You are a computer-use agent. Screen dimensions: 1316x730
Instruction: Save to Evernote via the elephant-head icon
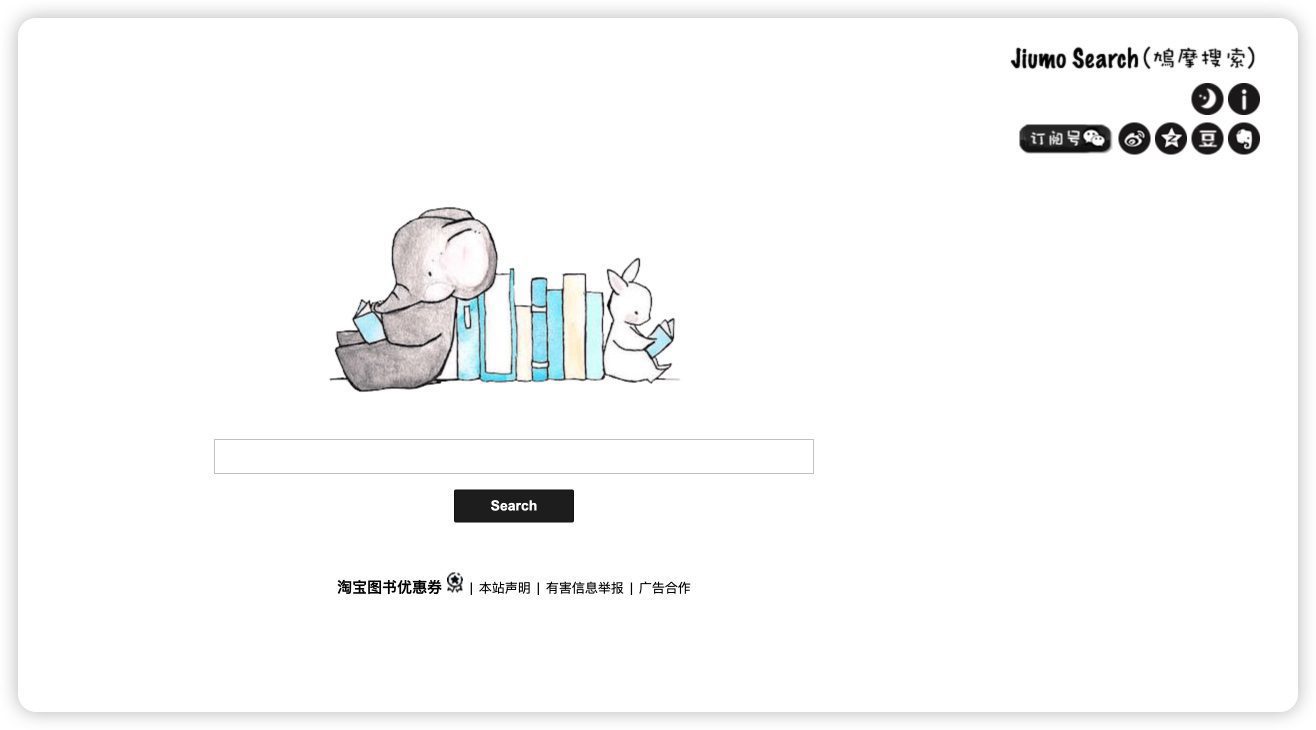tap(1244, 138)
